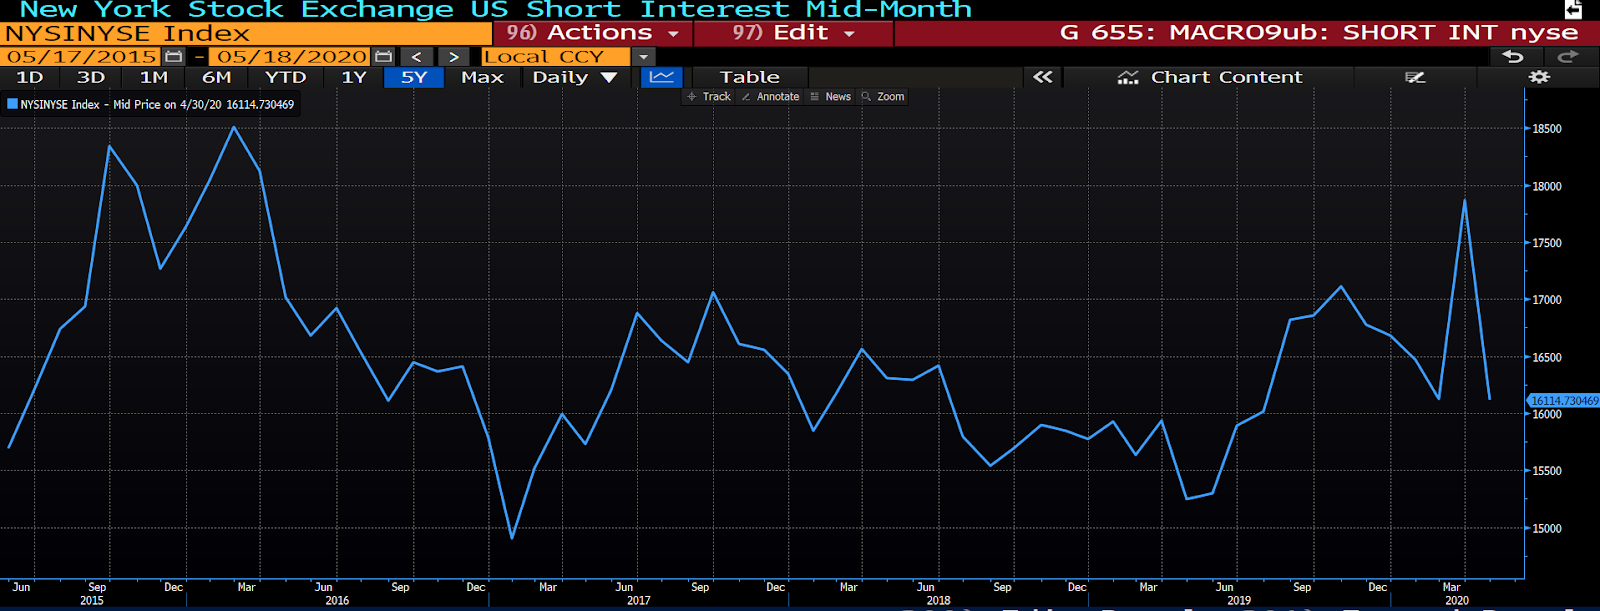The width and height of the screenshot is (1600, 611).
Task: Enable the Track crosshair tool
Action: (709, 97)
